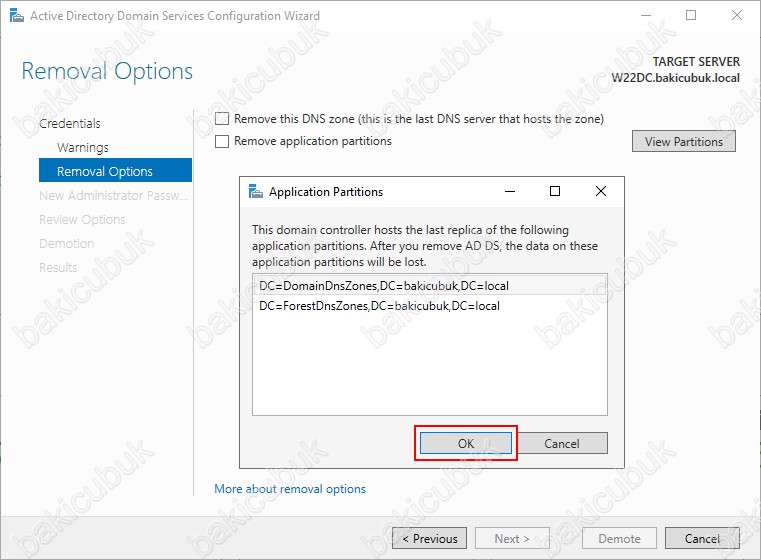Go to Credentials wizard step

coord(70,123)
